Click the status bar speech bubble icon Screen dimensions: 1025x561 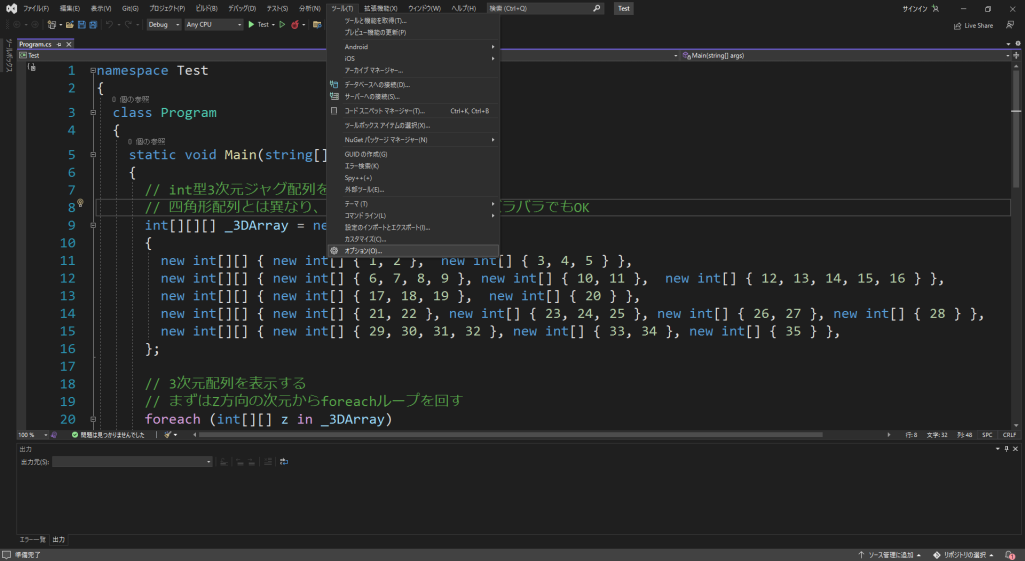[7, 555]
